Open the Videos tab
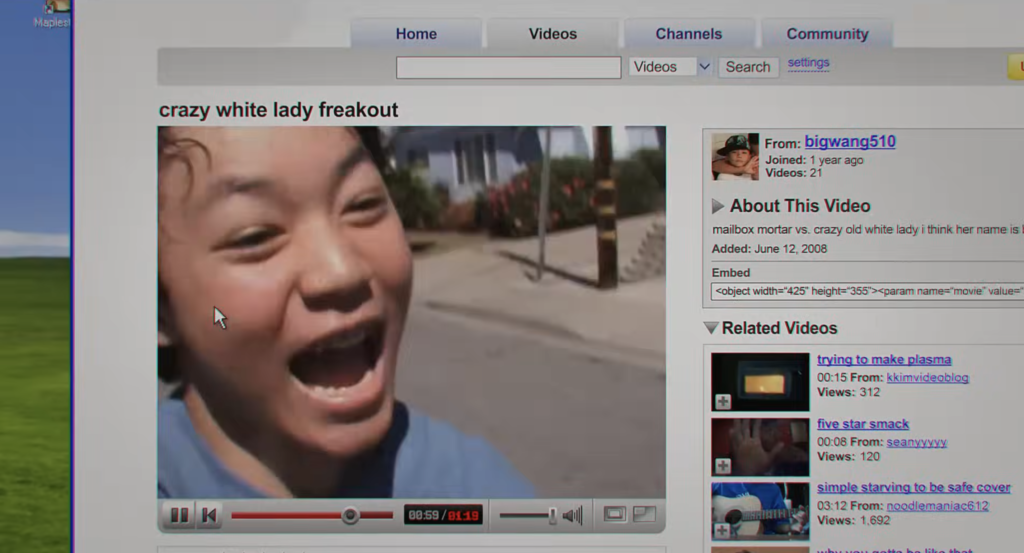Image resolution: width=1024 pixels, height=553 pixels. pos(552,34)
